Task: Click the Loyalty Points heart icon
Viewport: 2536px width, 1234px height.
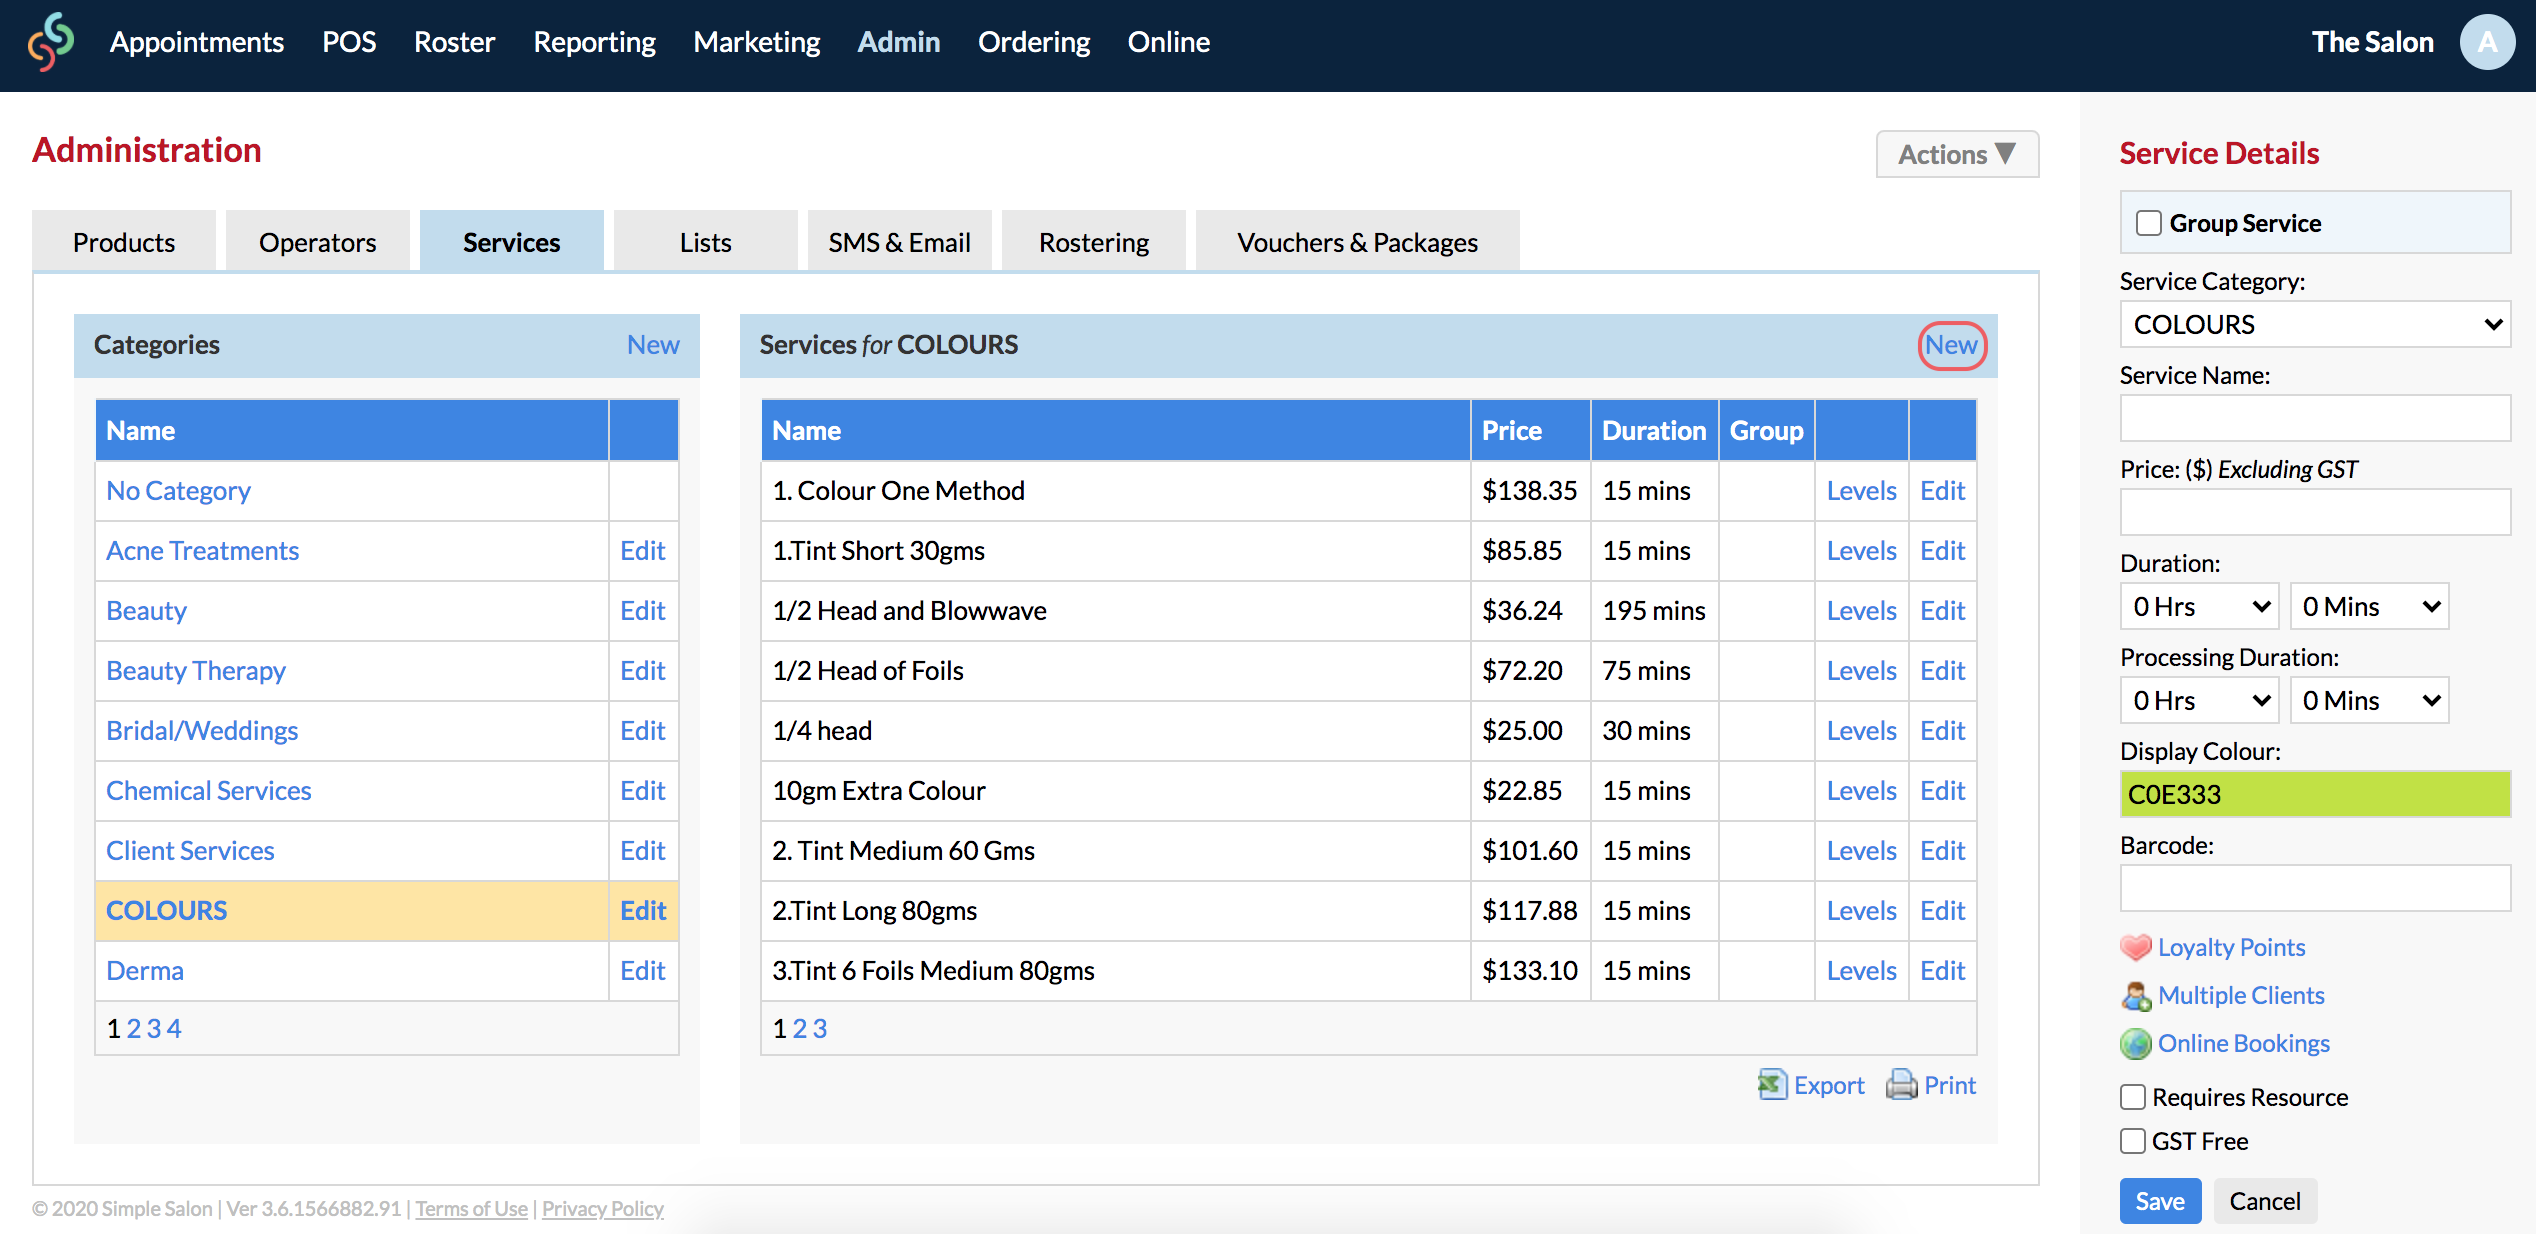Action: point(2135,947)
